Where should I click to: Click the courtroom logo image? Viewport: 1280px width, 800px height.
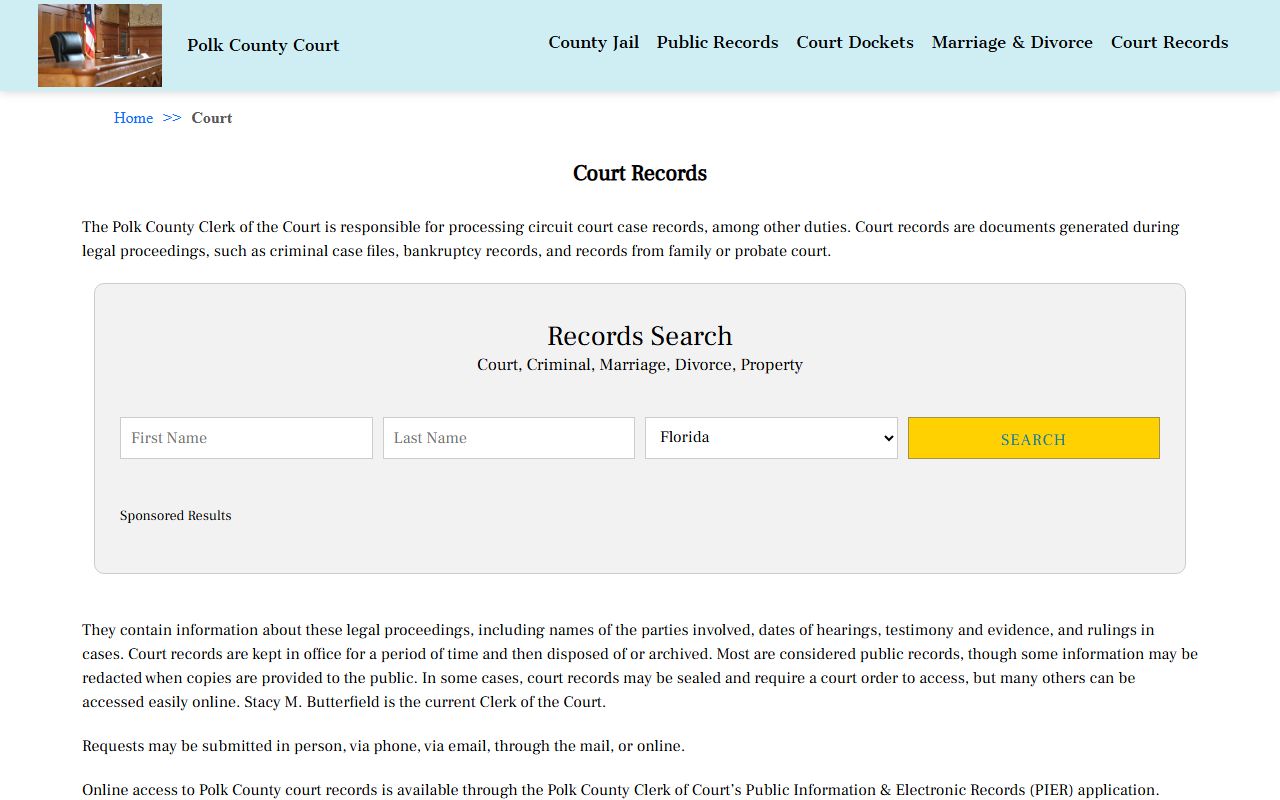pyautogui.click(x=100, y=45)
